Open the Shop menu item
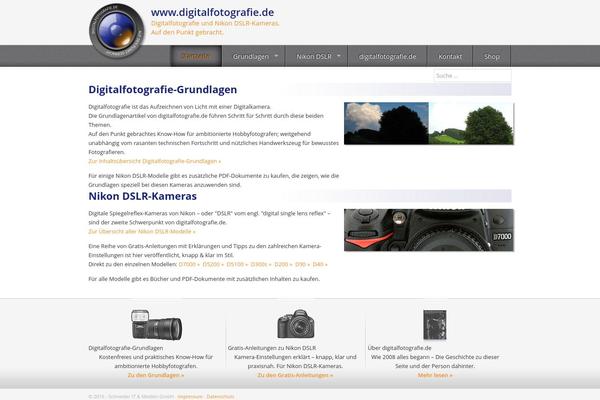Image resolution: width=600 pixels, height=400 pixels. pyautogui.click(x=492, y=56)
